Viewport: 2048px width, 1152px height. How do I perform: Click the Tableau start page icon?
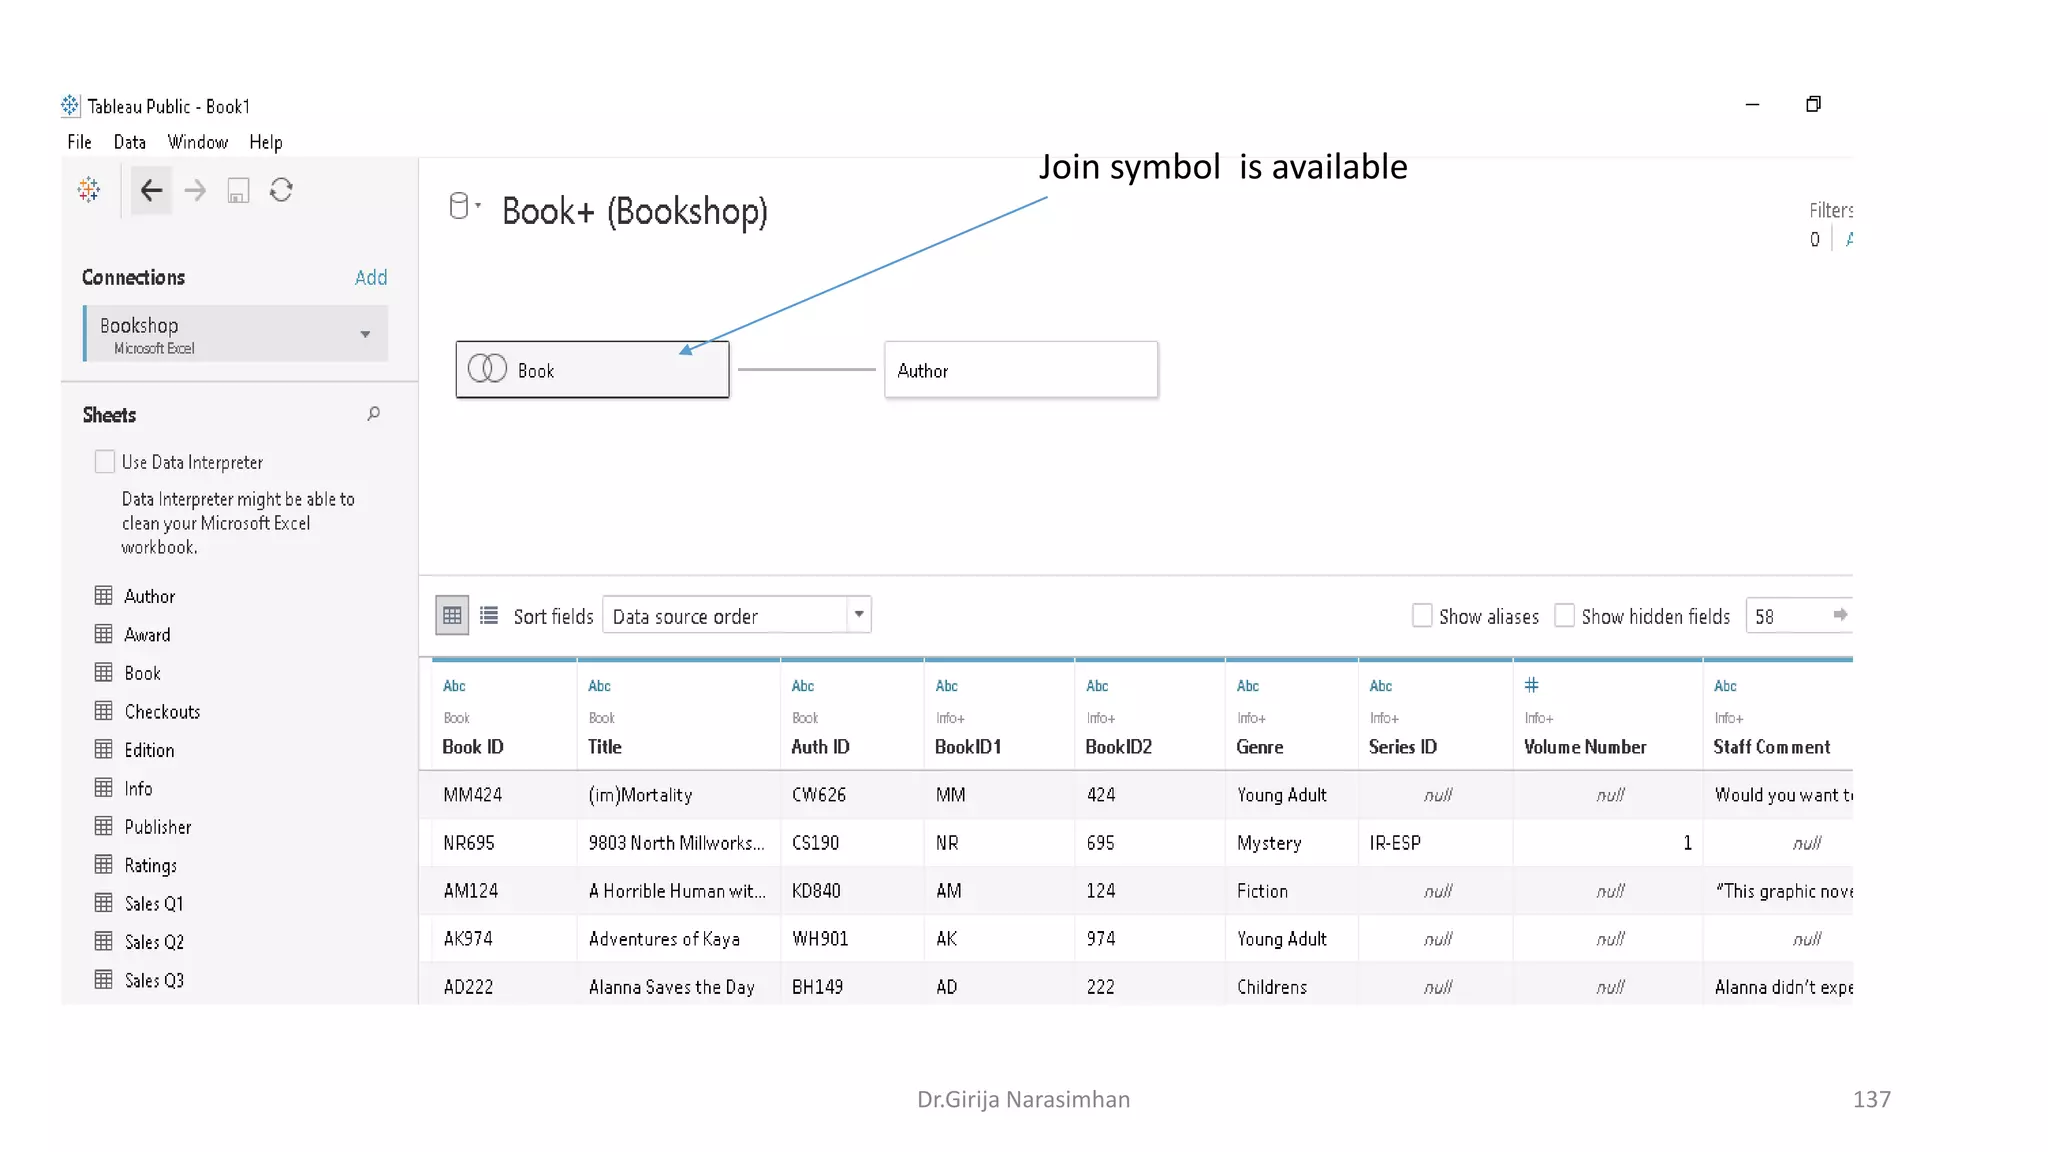pos(89,190)
